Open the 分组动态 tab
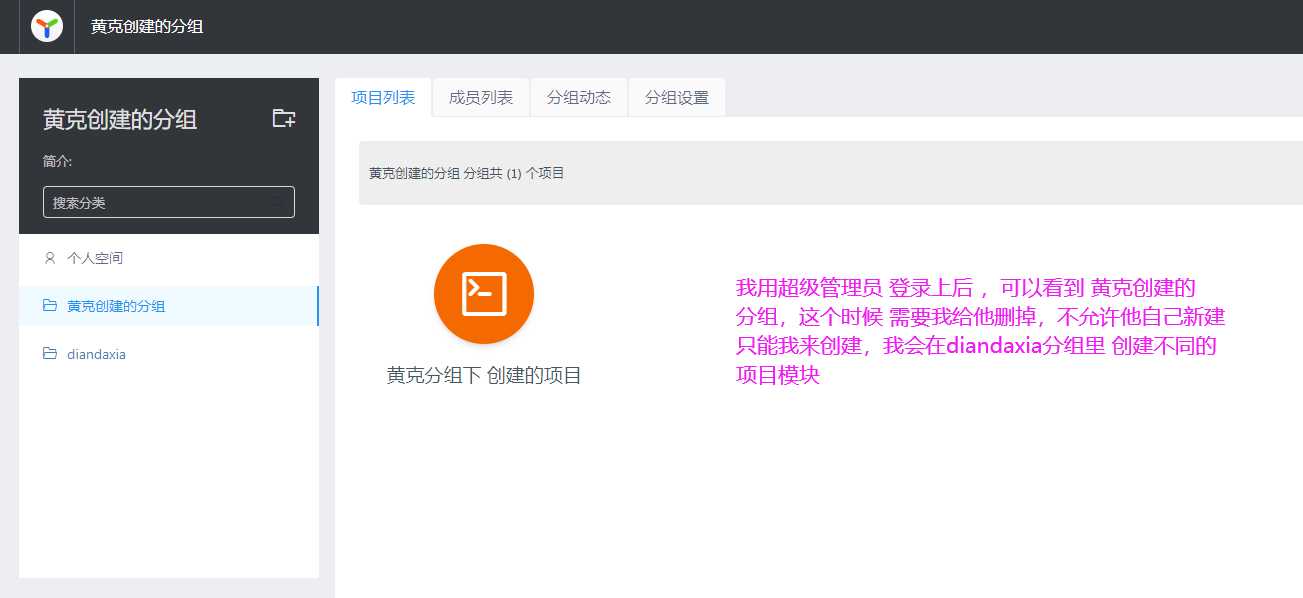 579,97
